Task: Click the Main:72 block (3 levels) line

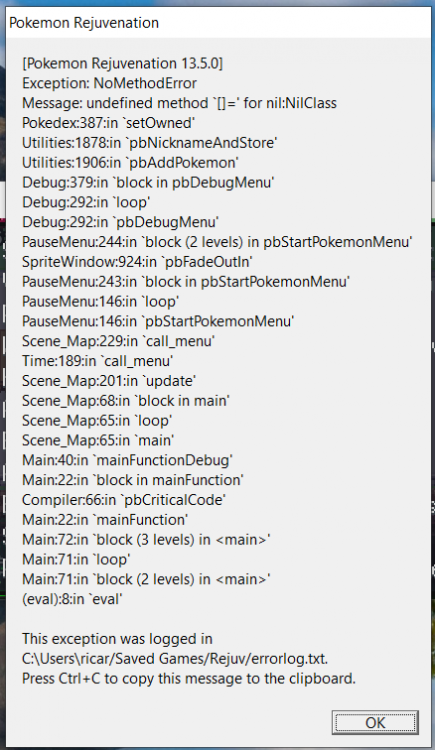Action: tap(146, 540)
